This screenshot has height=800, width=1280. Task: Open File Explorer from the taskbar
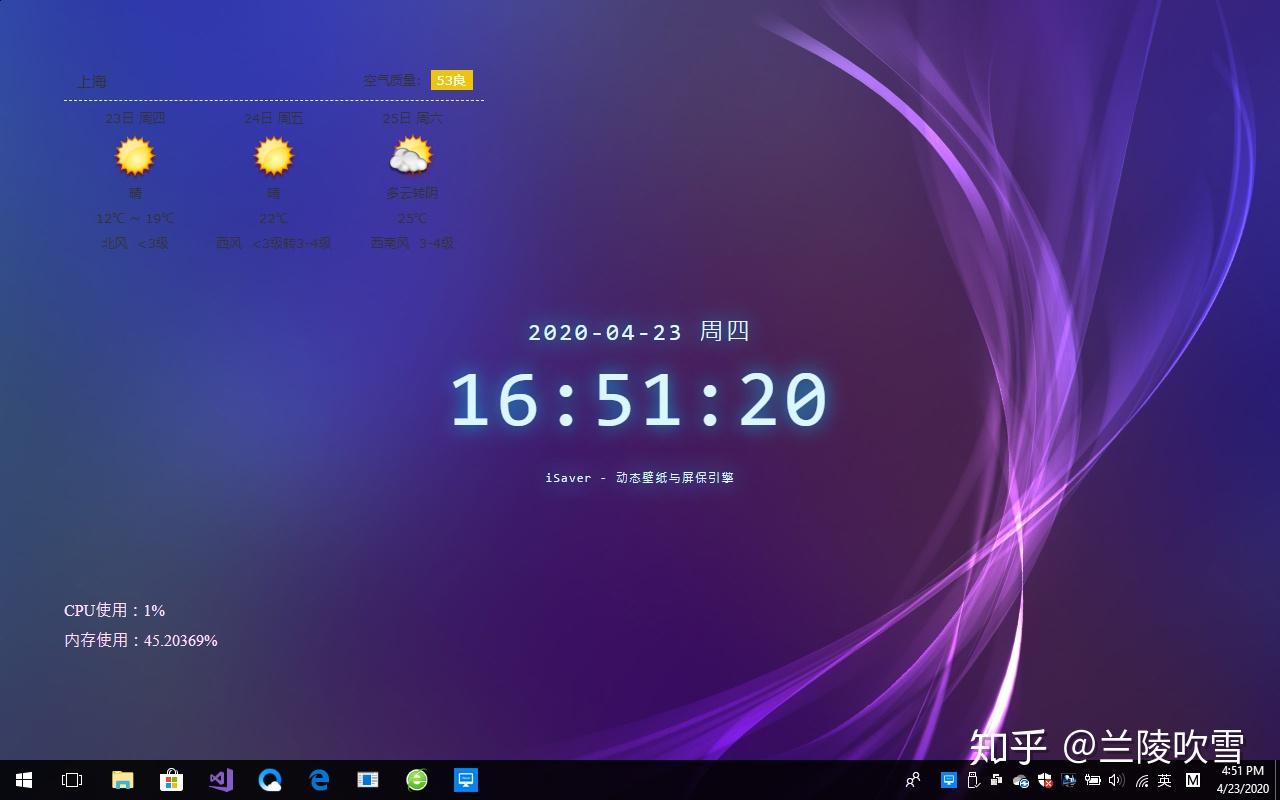point(122,780)
